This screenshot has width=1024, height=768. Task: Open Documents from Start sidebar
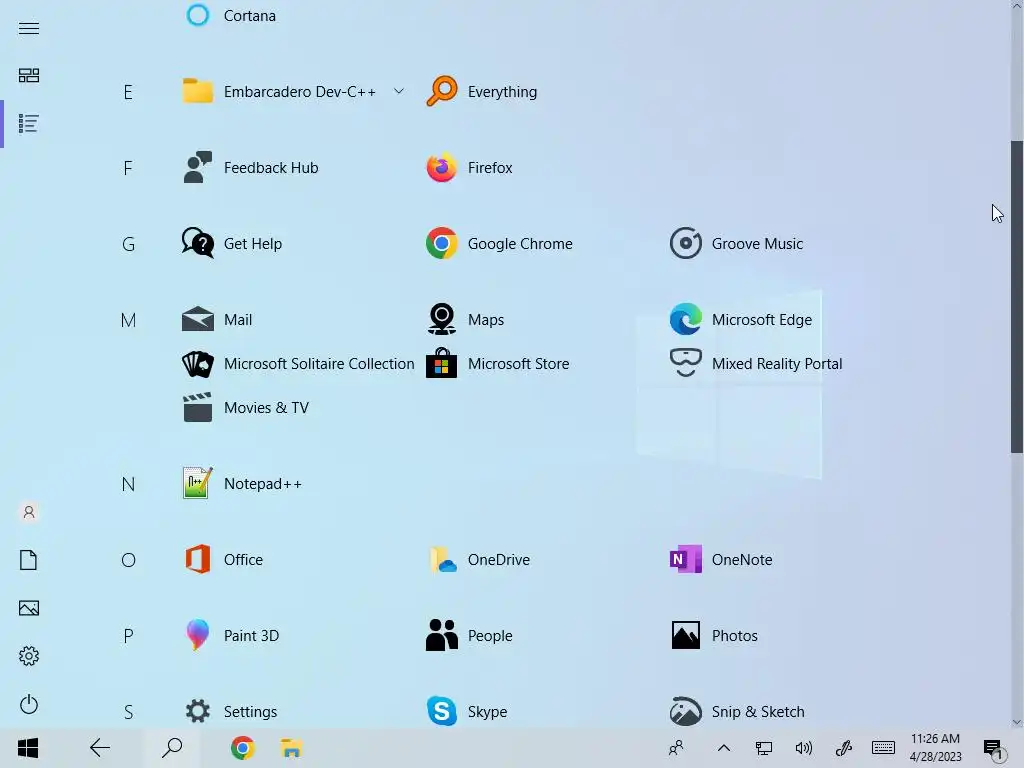tap(29, 560)
